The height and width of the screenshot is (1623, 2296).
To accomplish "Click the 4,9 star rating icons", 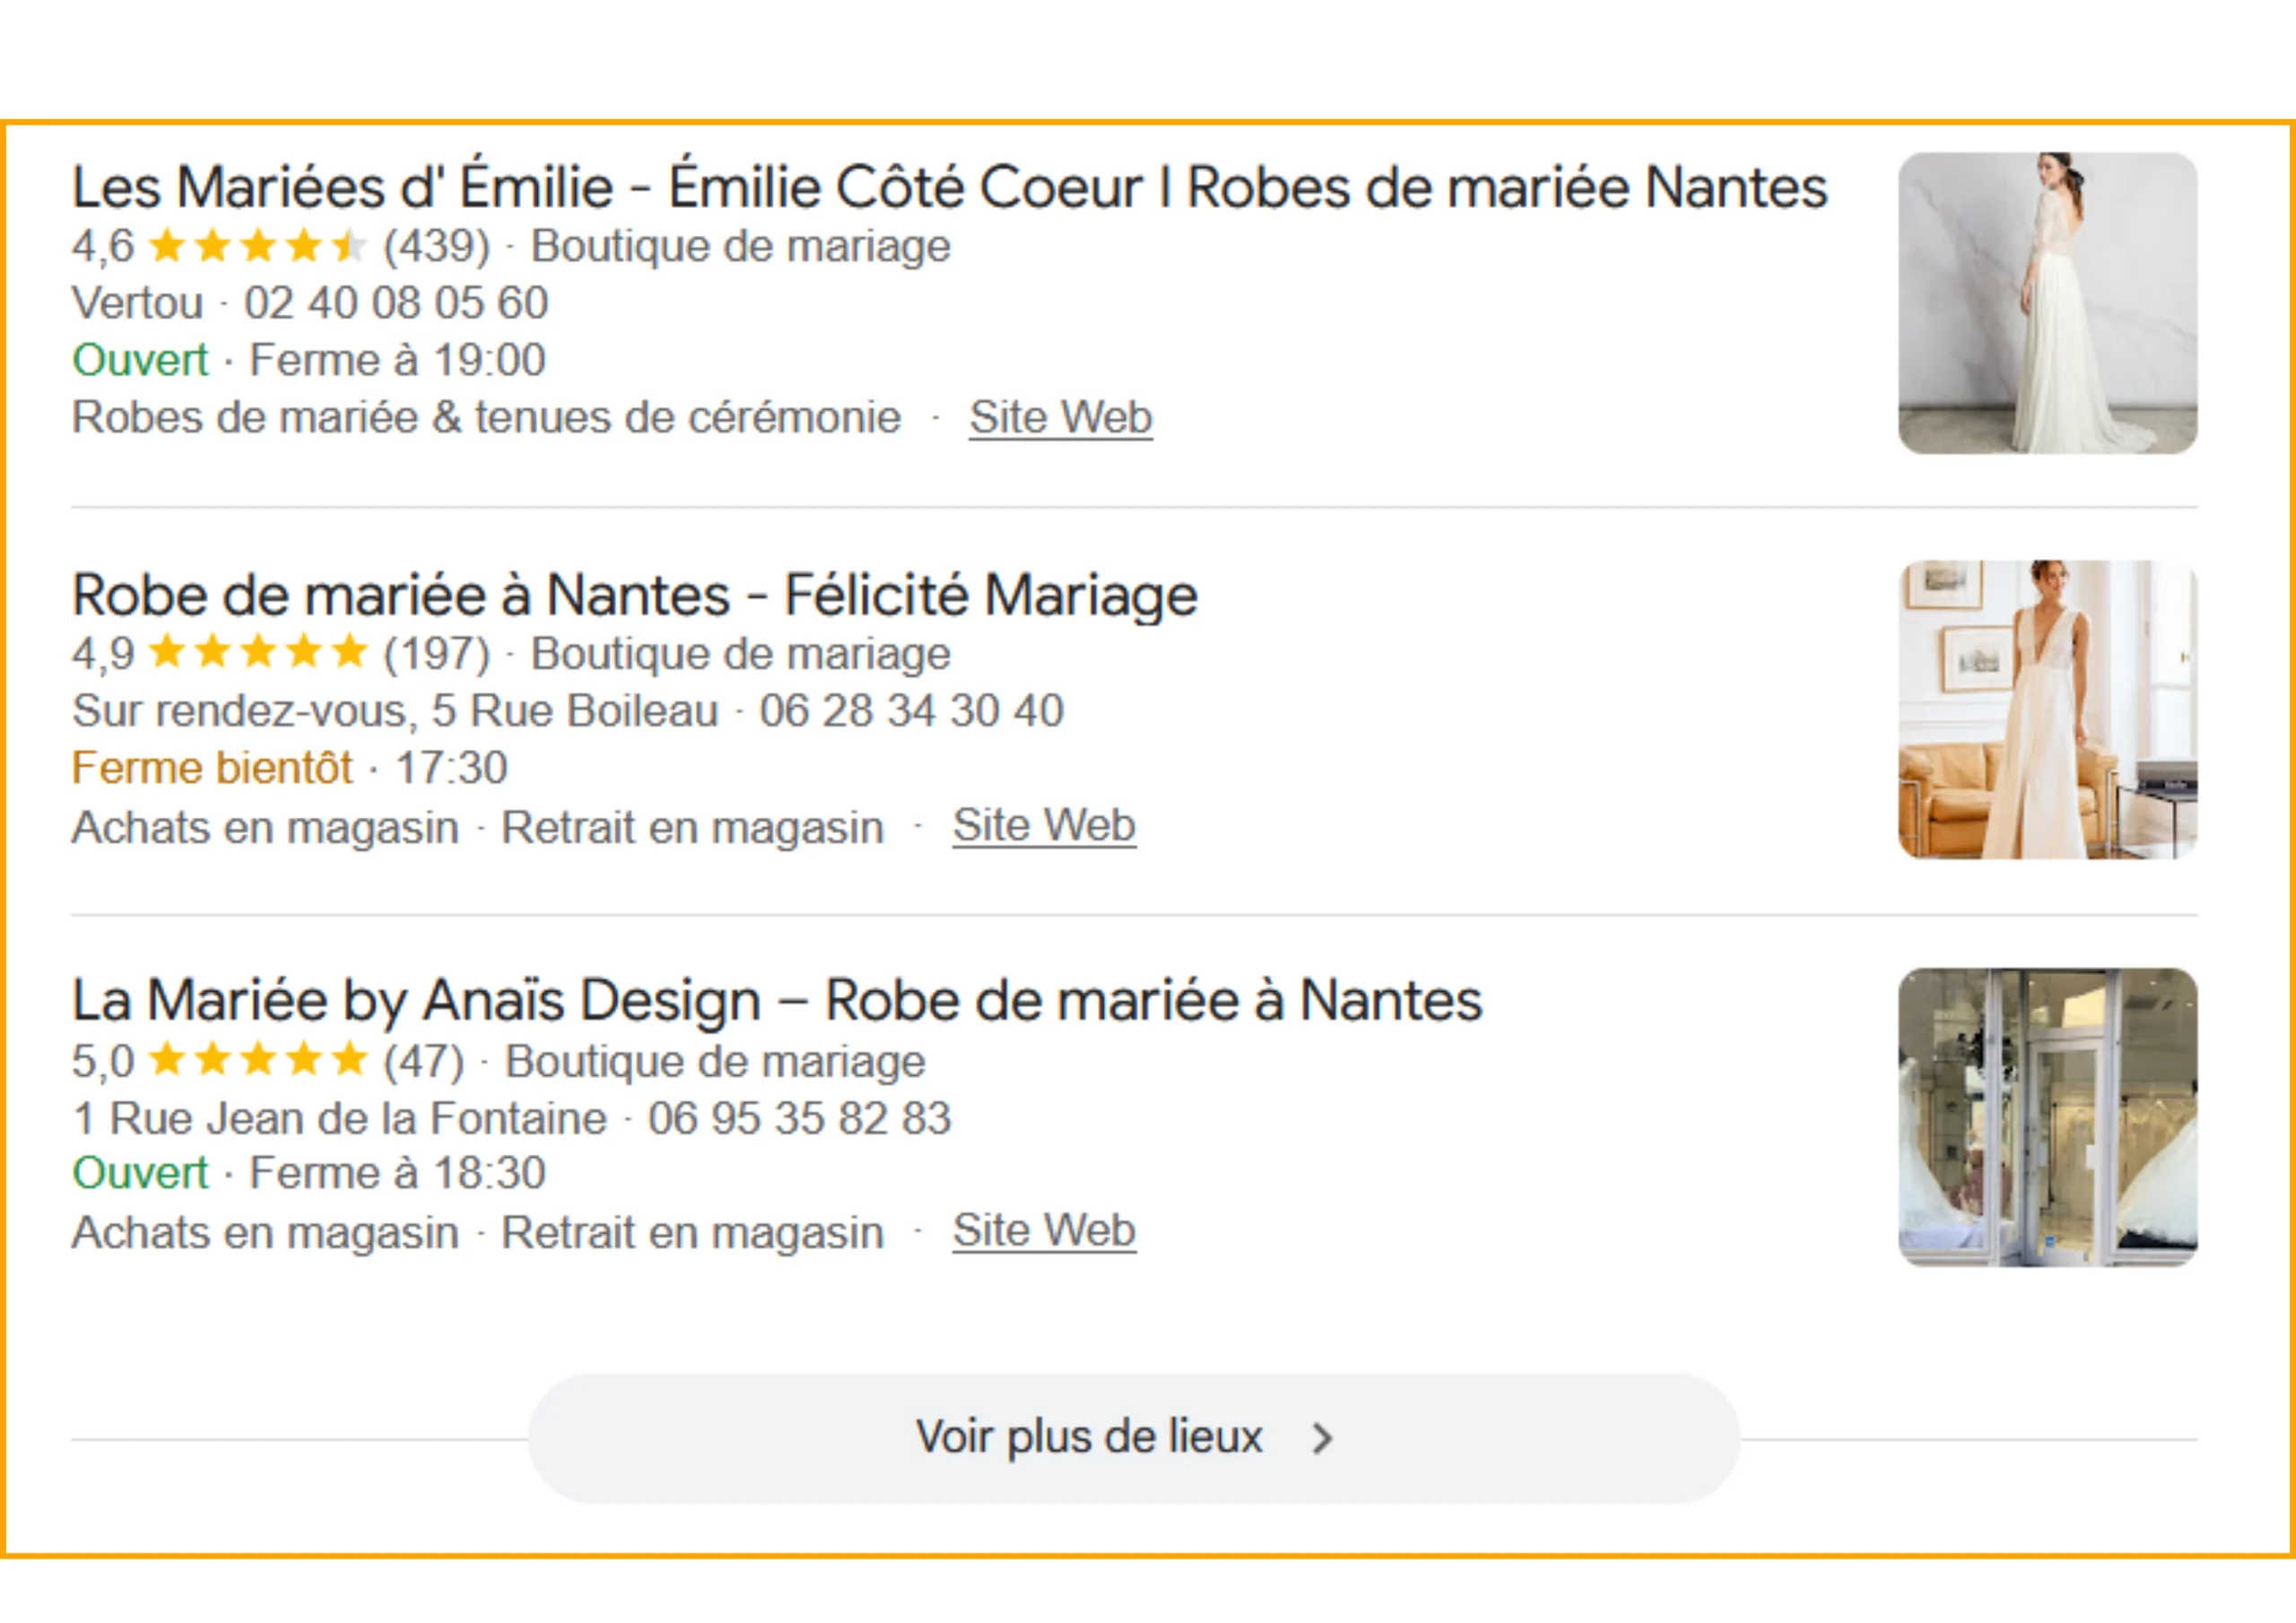I will 258,653.
